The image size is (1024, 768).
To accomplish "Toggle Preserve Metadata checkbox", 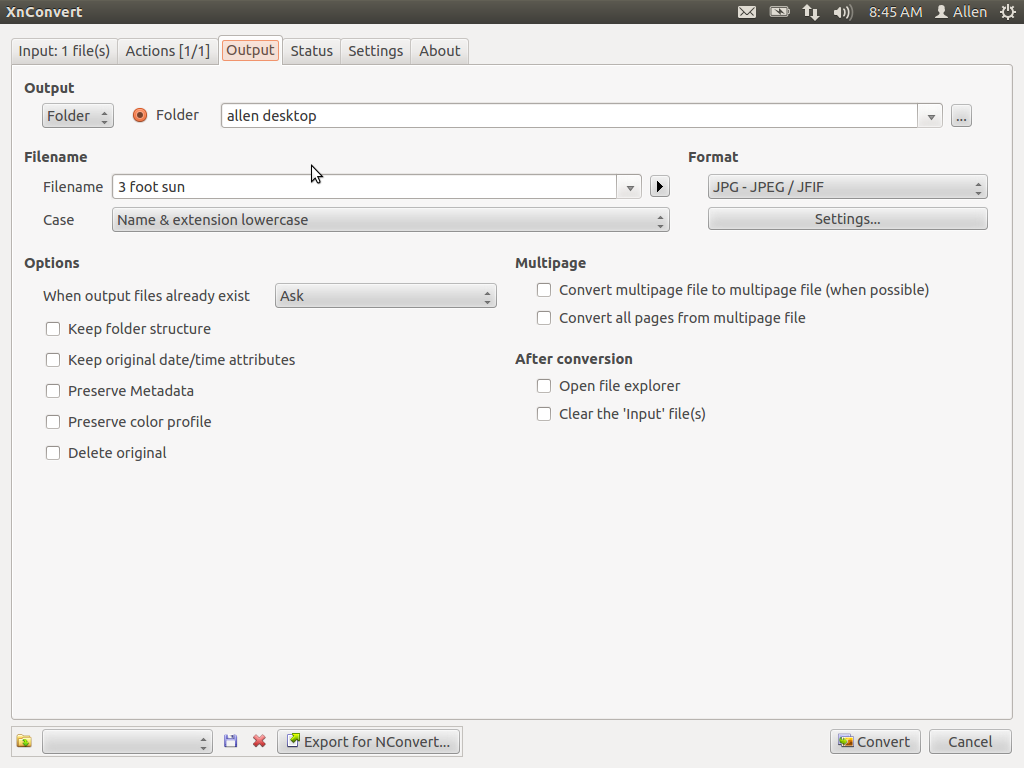I will [53, 391].
